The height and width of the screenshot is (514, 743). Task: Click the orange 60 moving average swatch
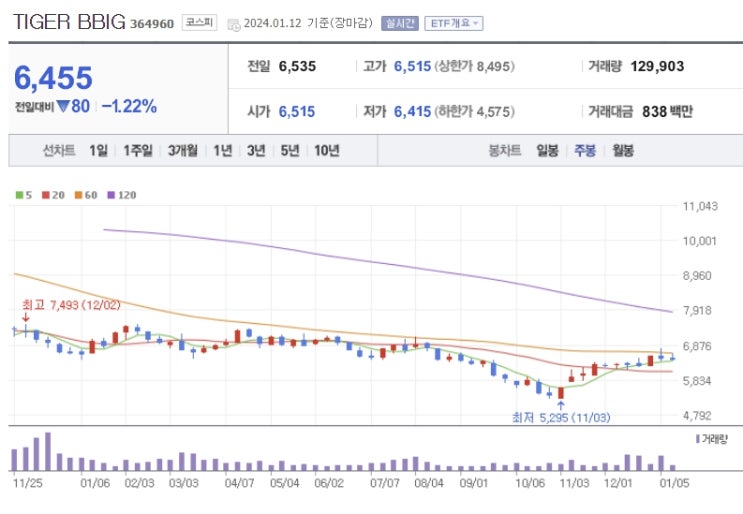click(x=78, y=195)
